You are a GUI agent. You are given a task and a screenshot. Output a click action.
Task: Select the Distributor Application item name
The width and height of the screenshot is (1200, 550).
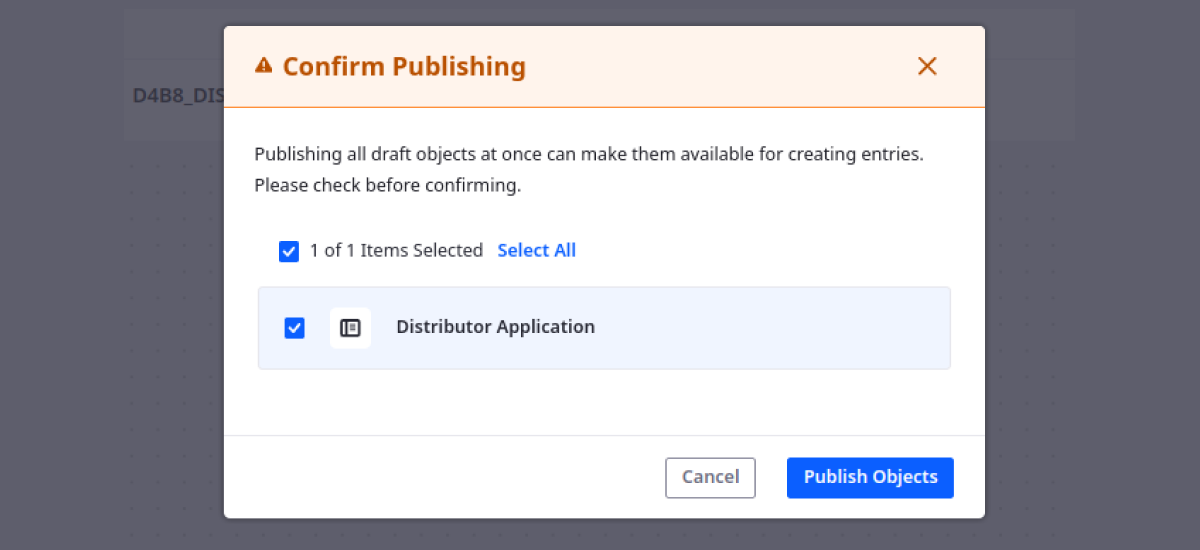(495, 327)
